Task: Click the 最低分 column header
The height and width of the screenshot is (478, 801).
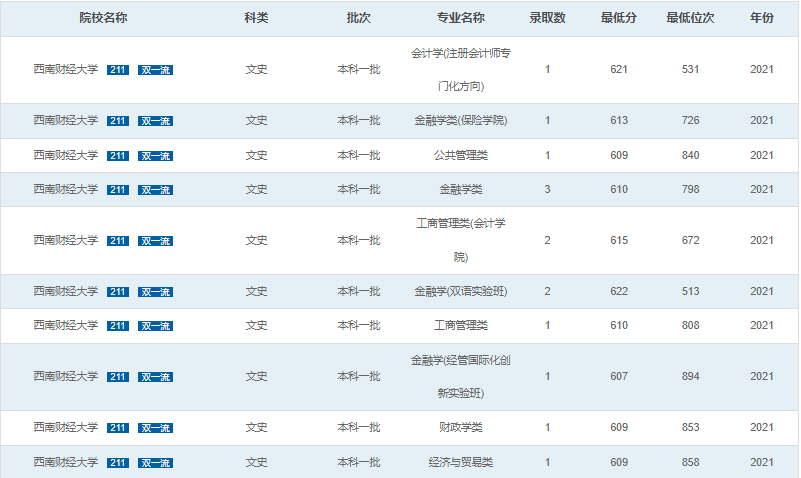Action: pos(619,18)
